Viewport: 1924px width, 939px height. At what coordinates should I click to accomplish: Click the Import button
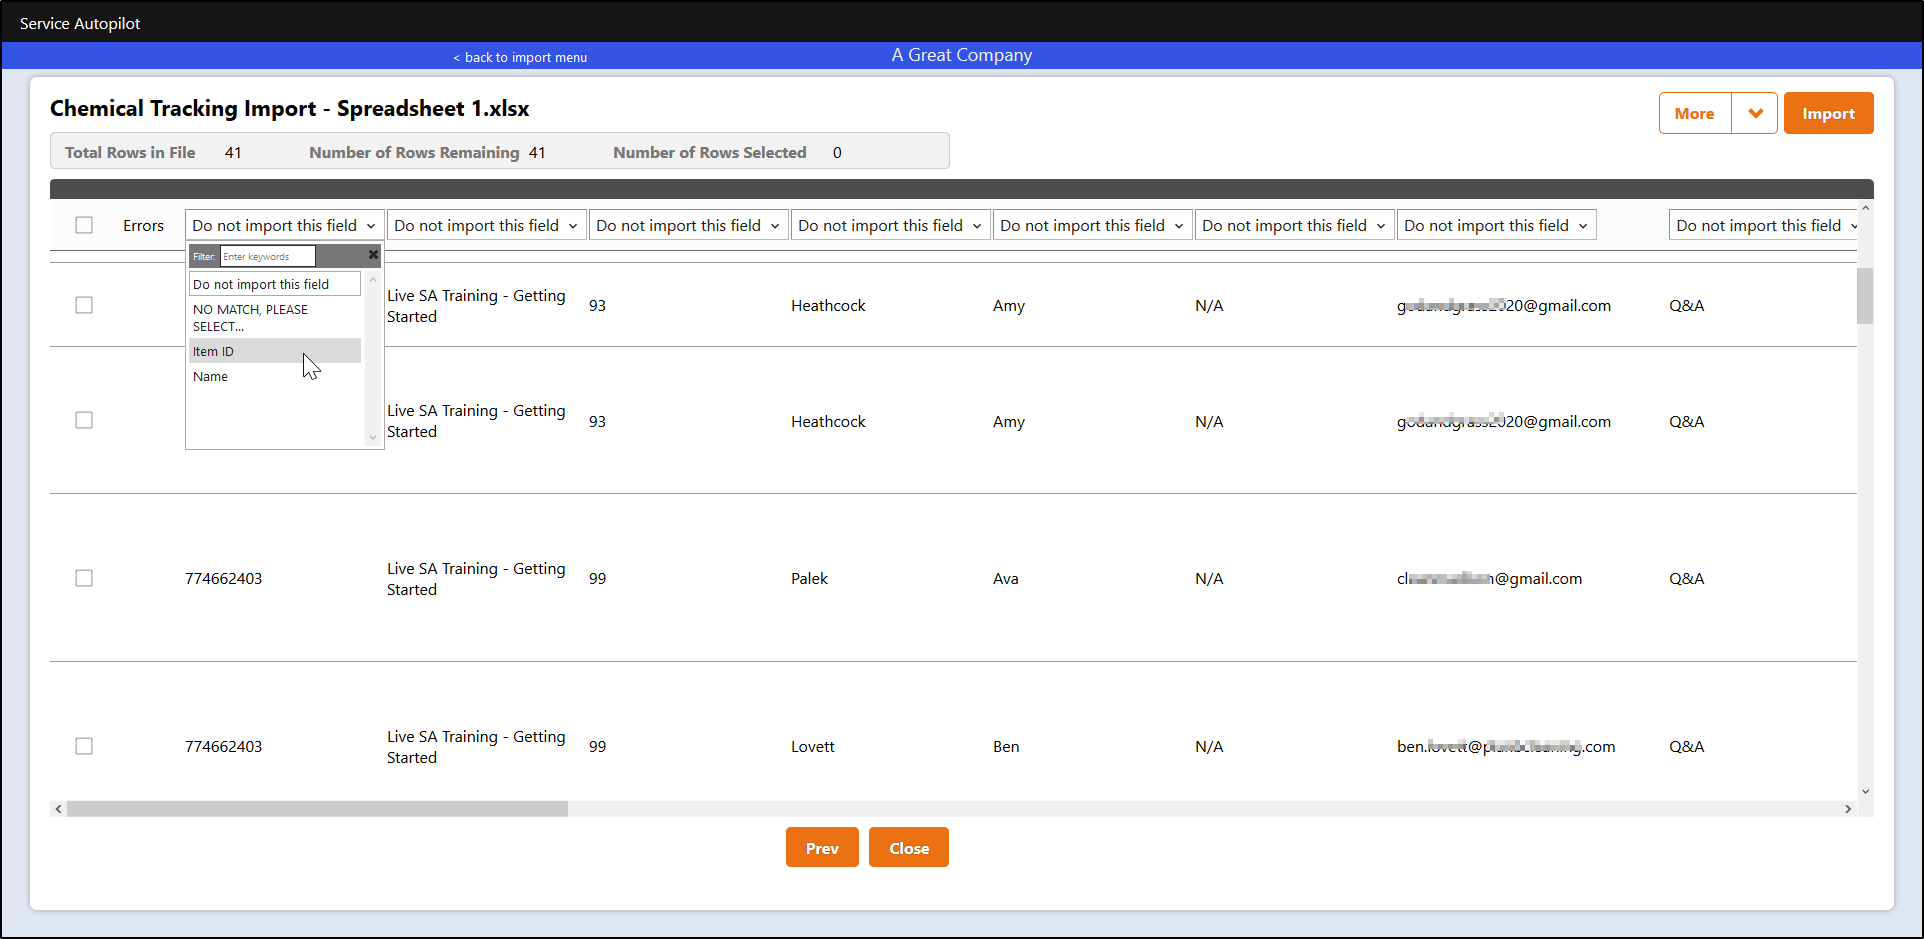pyautogui.click(x=1828, y=113)
